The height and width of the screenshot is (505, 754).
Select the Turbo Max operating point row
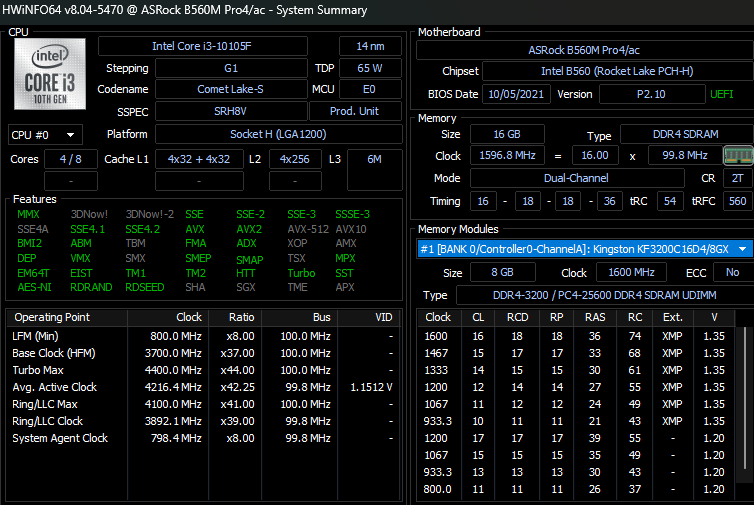(x=200, y=370)
